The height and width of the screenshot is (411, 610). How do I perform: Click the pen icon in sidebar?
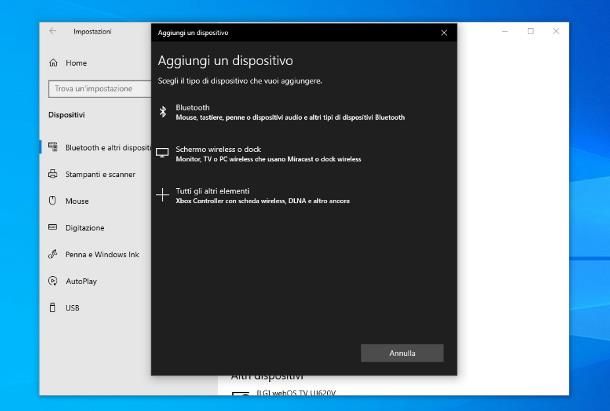53,254
